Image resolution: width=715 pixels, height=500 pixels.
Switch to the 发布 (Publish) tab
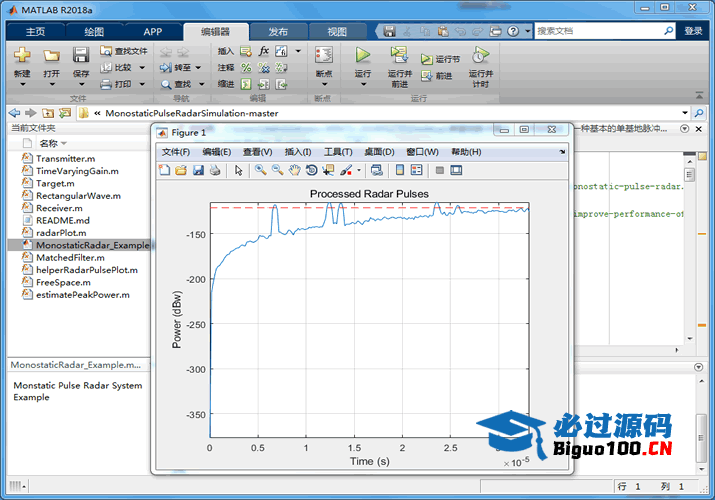278,31
